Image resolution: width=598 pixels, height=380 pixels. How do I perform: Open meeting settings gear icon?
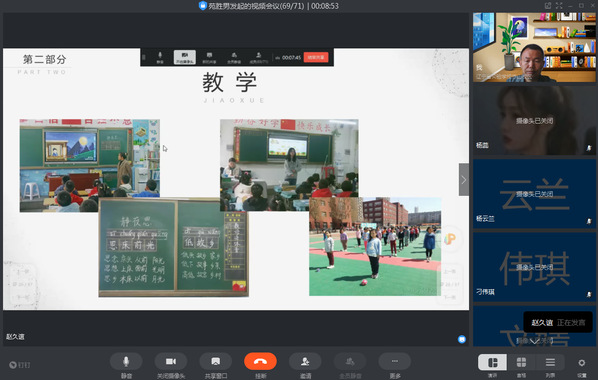click(x=581, y=363)
